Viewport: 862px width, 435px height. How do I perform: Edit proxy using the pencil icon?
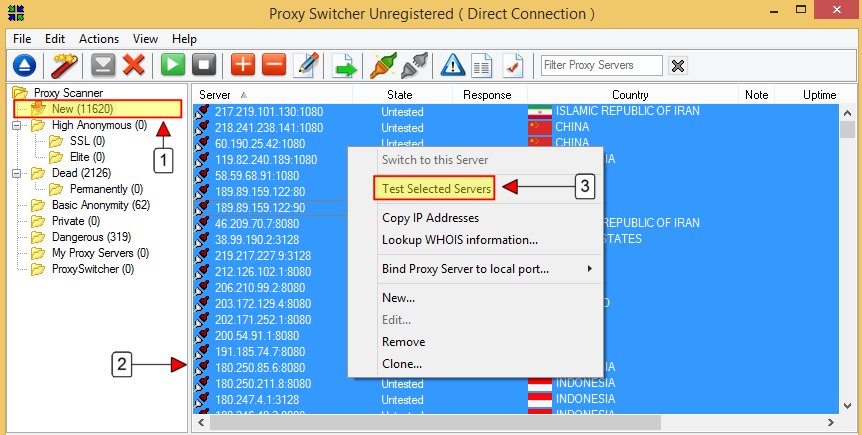[306, 65]
